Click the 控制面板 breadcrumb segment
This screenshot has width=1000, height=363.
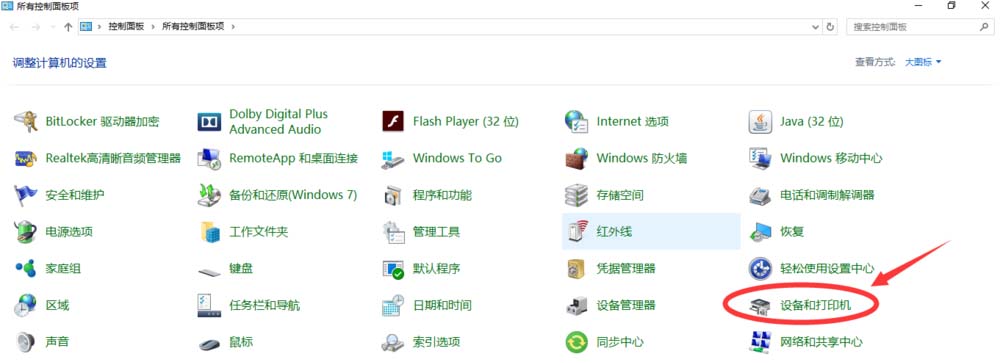click(126, 27)
